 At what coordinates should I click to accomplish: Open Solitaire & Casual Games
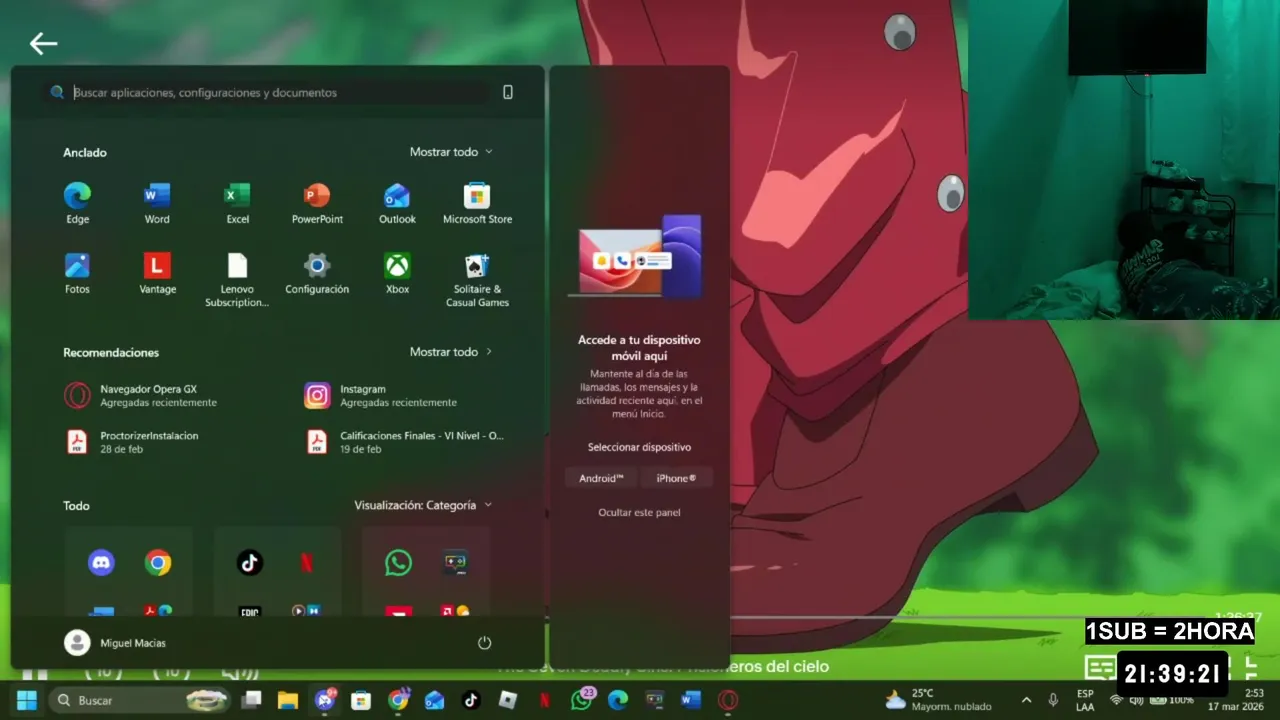[477, 280]
